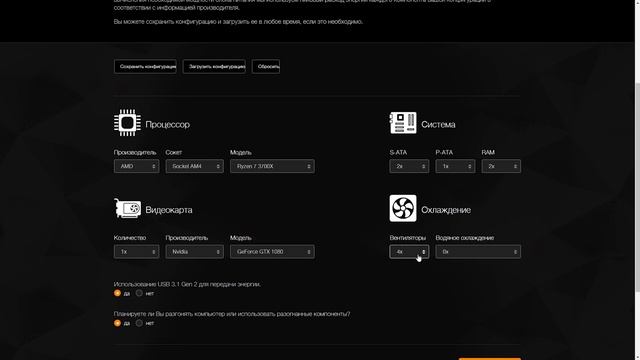
Task: Open the S-ATA count dropdown
Action: tap(409, 166)
